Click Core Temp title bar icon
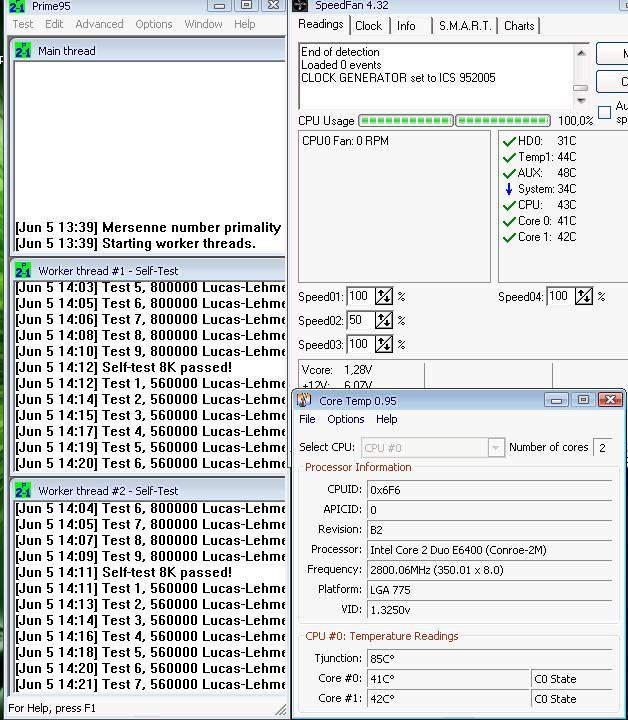This screenshot has height=720, width=628. pyautogui.click(x=304, y=401)
